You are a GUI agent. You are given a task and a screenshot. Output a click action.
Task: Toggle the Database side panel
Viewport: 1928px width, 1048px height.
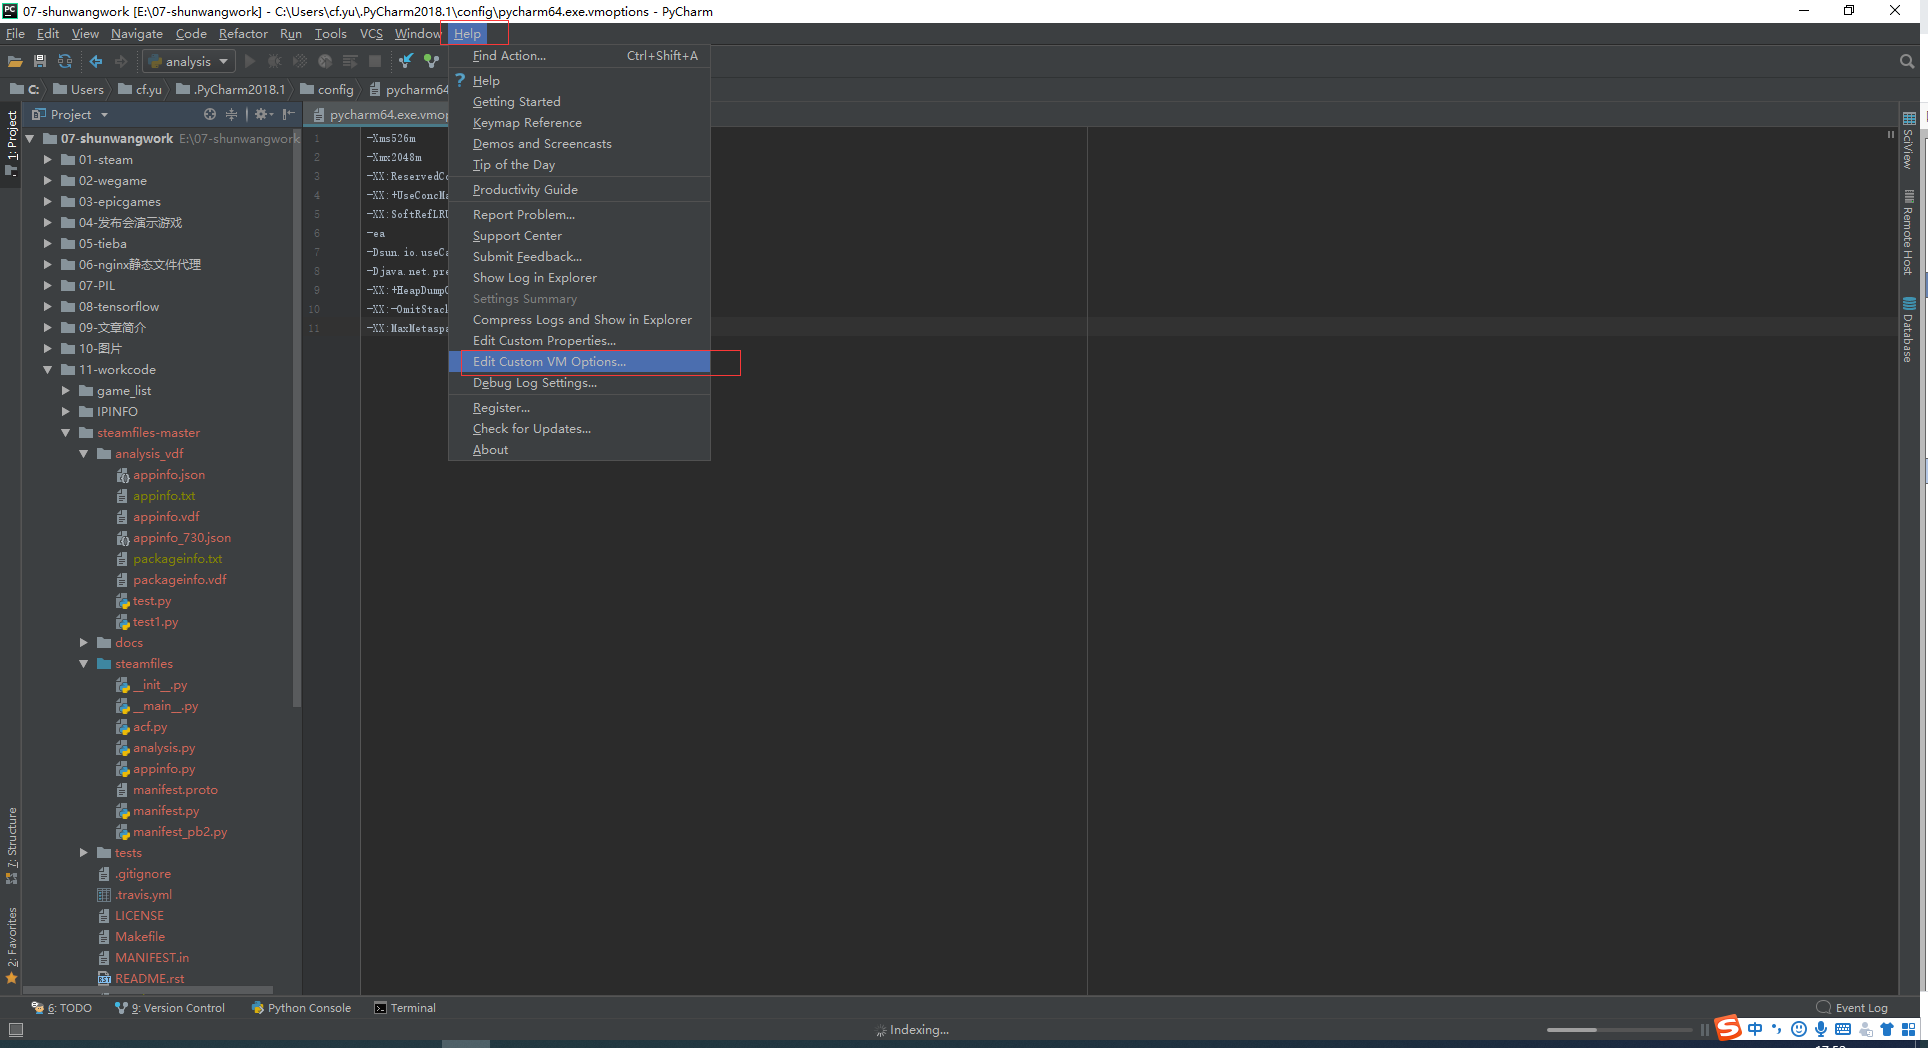click(1909, 330)
